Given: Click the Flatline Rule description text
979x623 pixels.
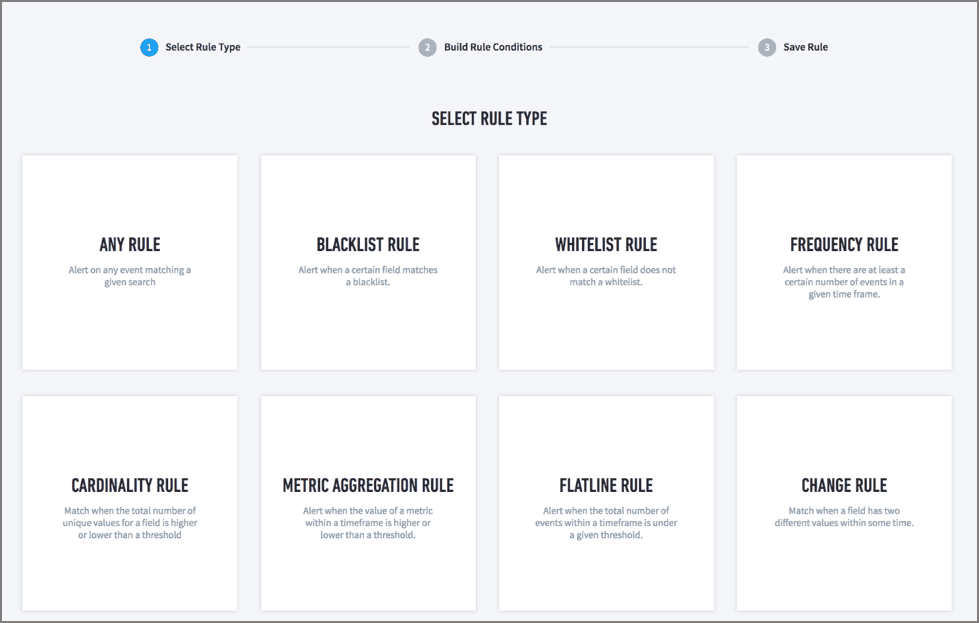Looking at the screenshot, I should coord(606,522).
